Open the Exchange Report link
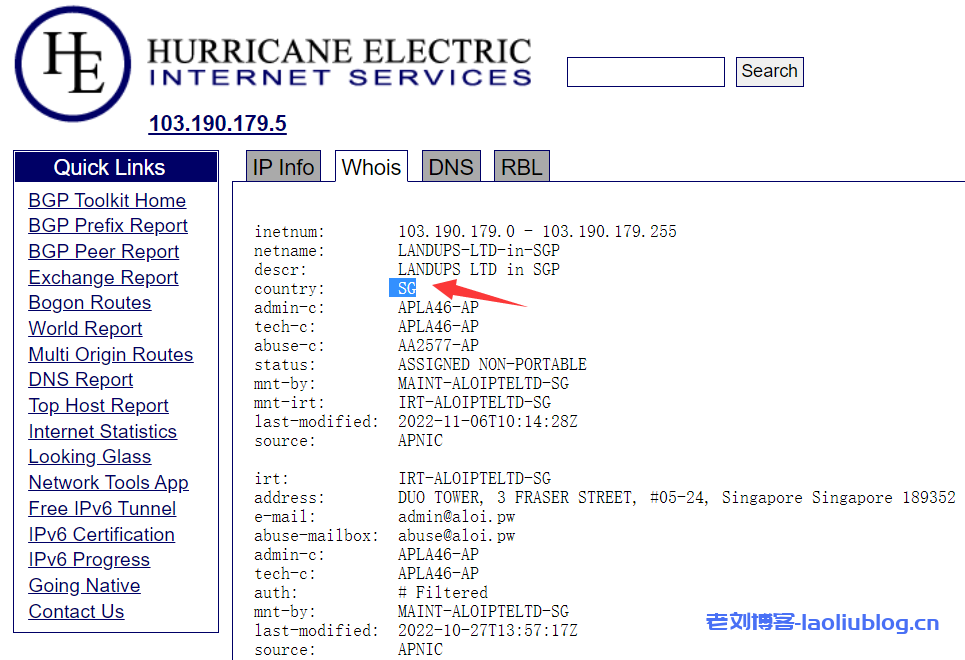 pyautogui.click(x=103, y=278)
